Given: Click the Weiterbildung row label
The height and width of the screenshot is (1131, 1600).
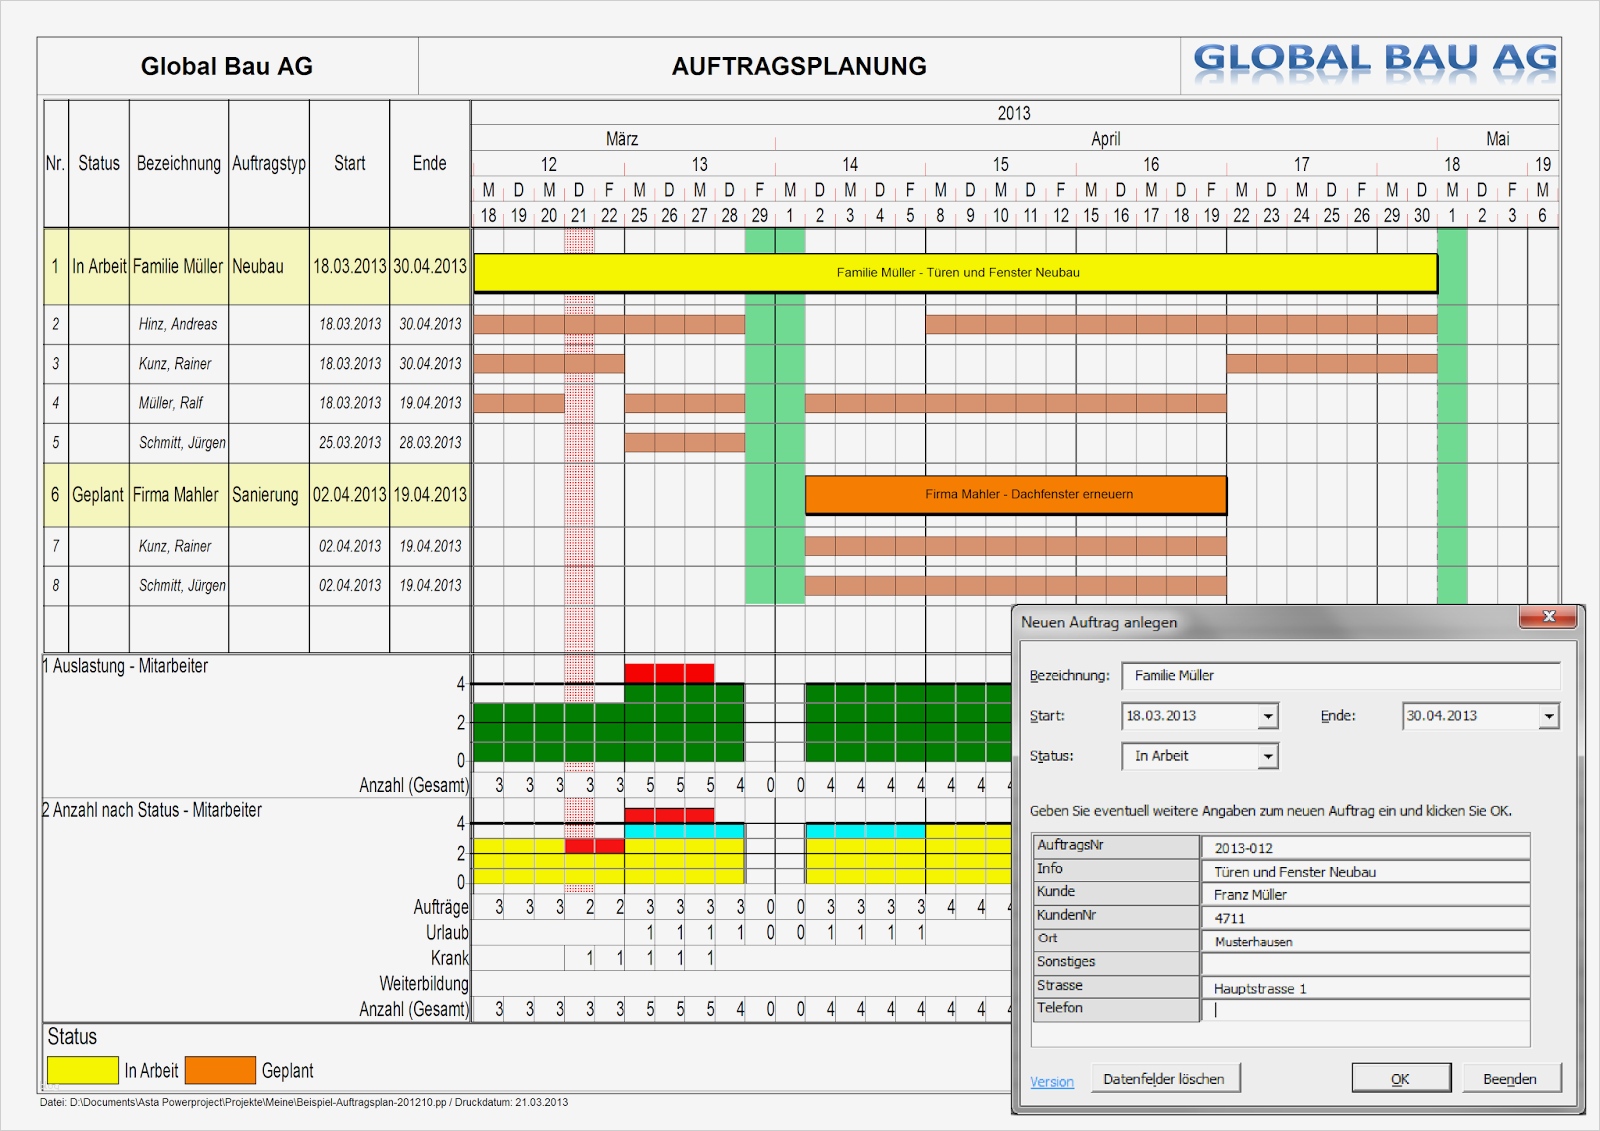Looking at the screenshot, I should (x=424, y=984).
